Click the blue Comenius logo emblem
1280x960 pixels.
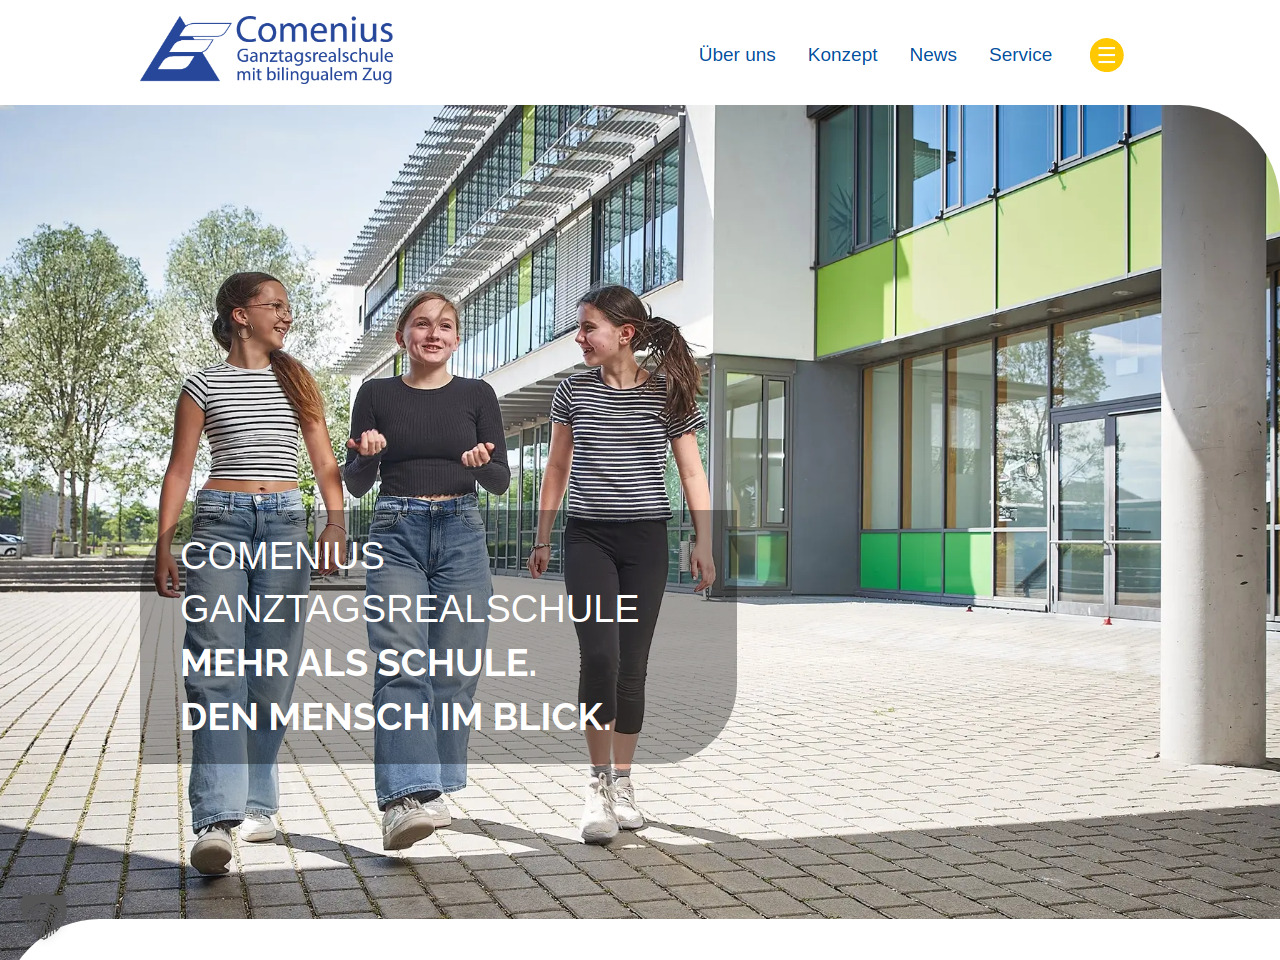184,49
